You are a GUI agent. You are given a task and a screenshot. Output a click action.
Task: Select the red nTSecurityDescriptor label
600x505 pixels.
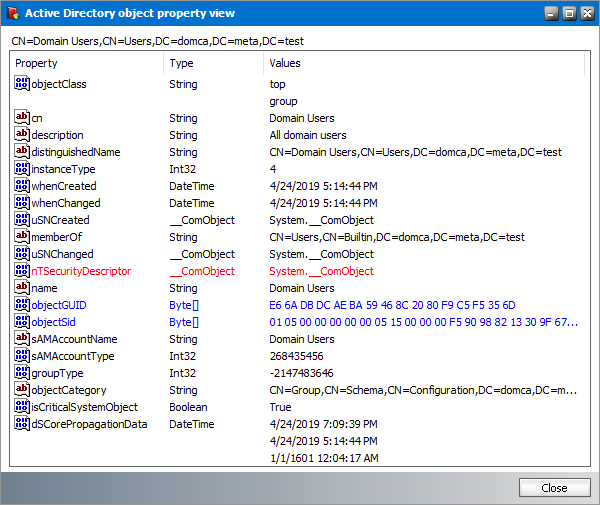coord(81,271)
